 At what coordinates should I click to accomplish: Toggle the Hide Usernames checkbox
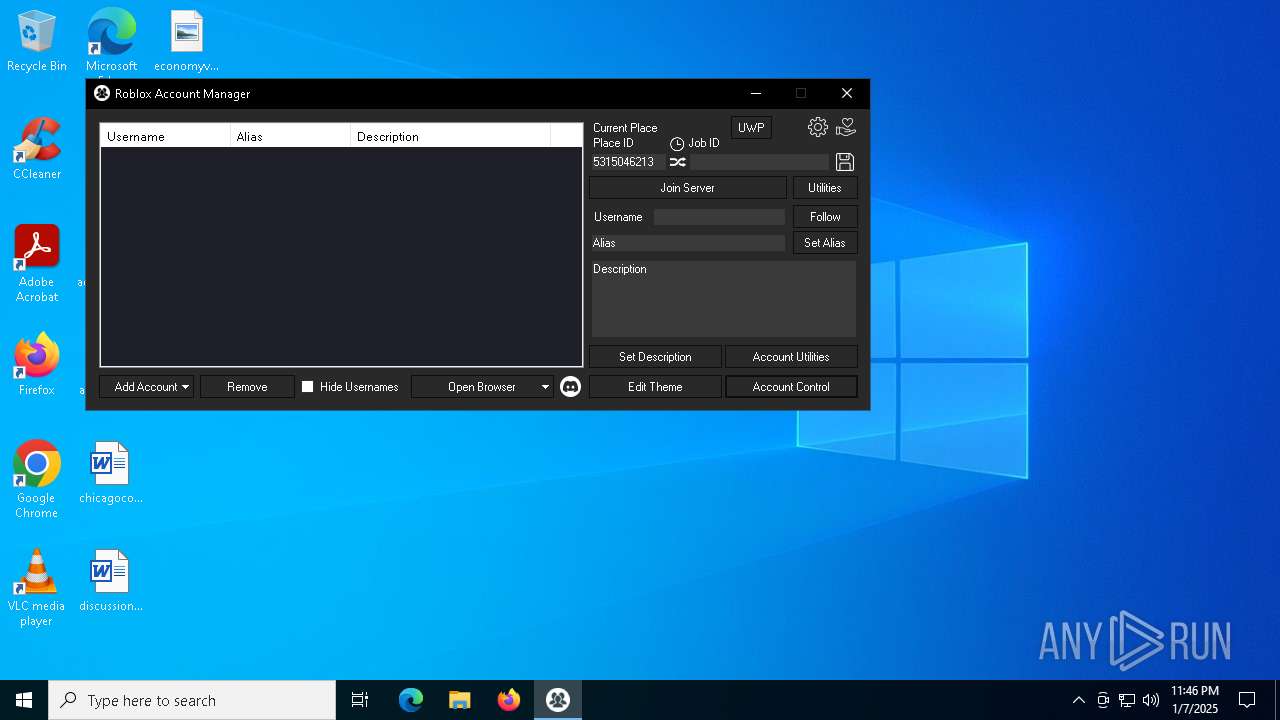(308, 387)
